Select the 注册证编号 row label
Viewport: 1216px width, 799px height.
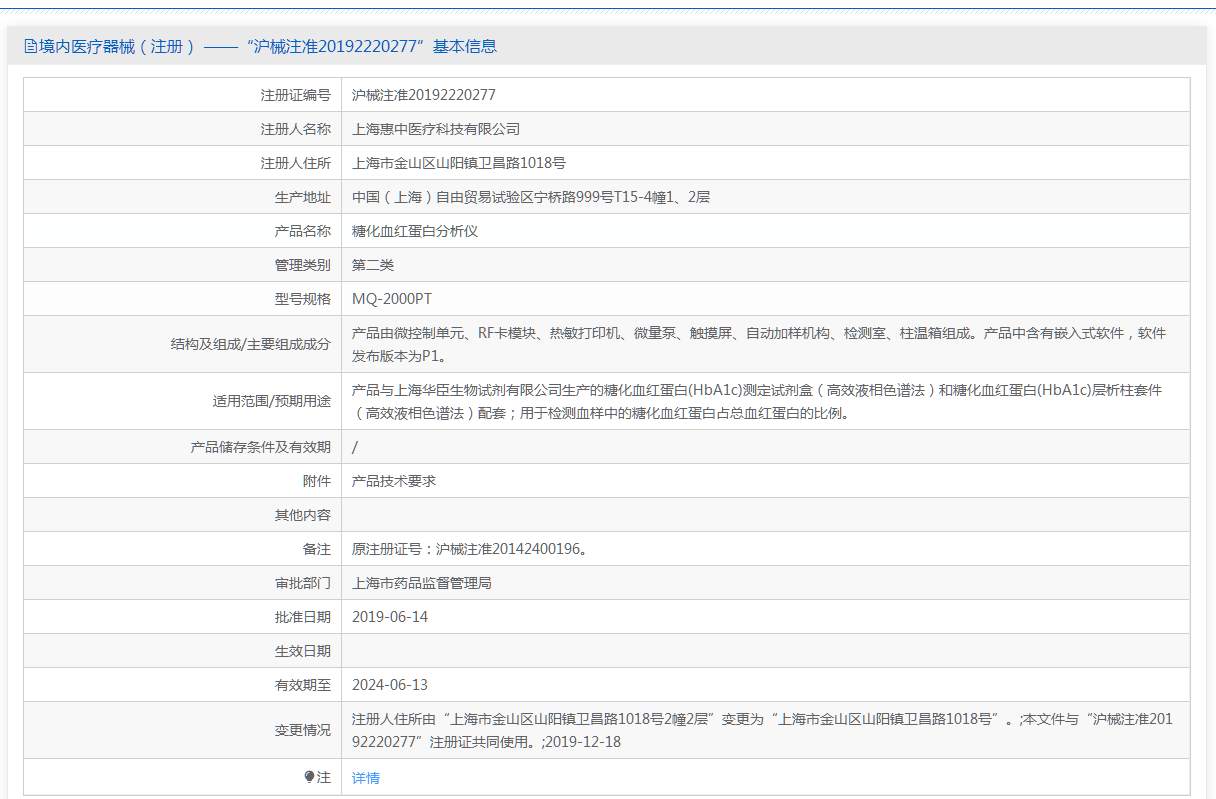click(x=296, y=95)
